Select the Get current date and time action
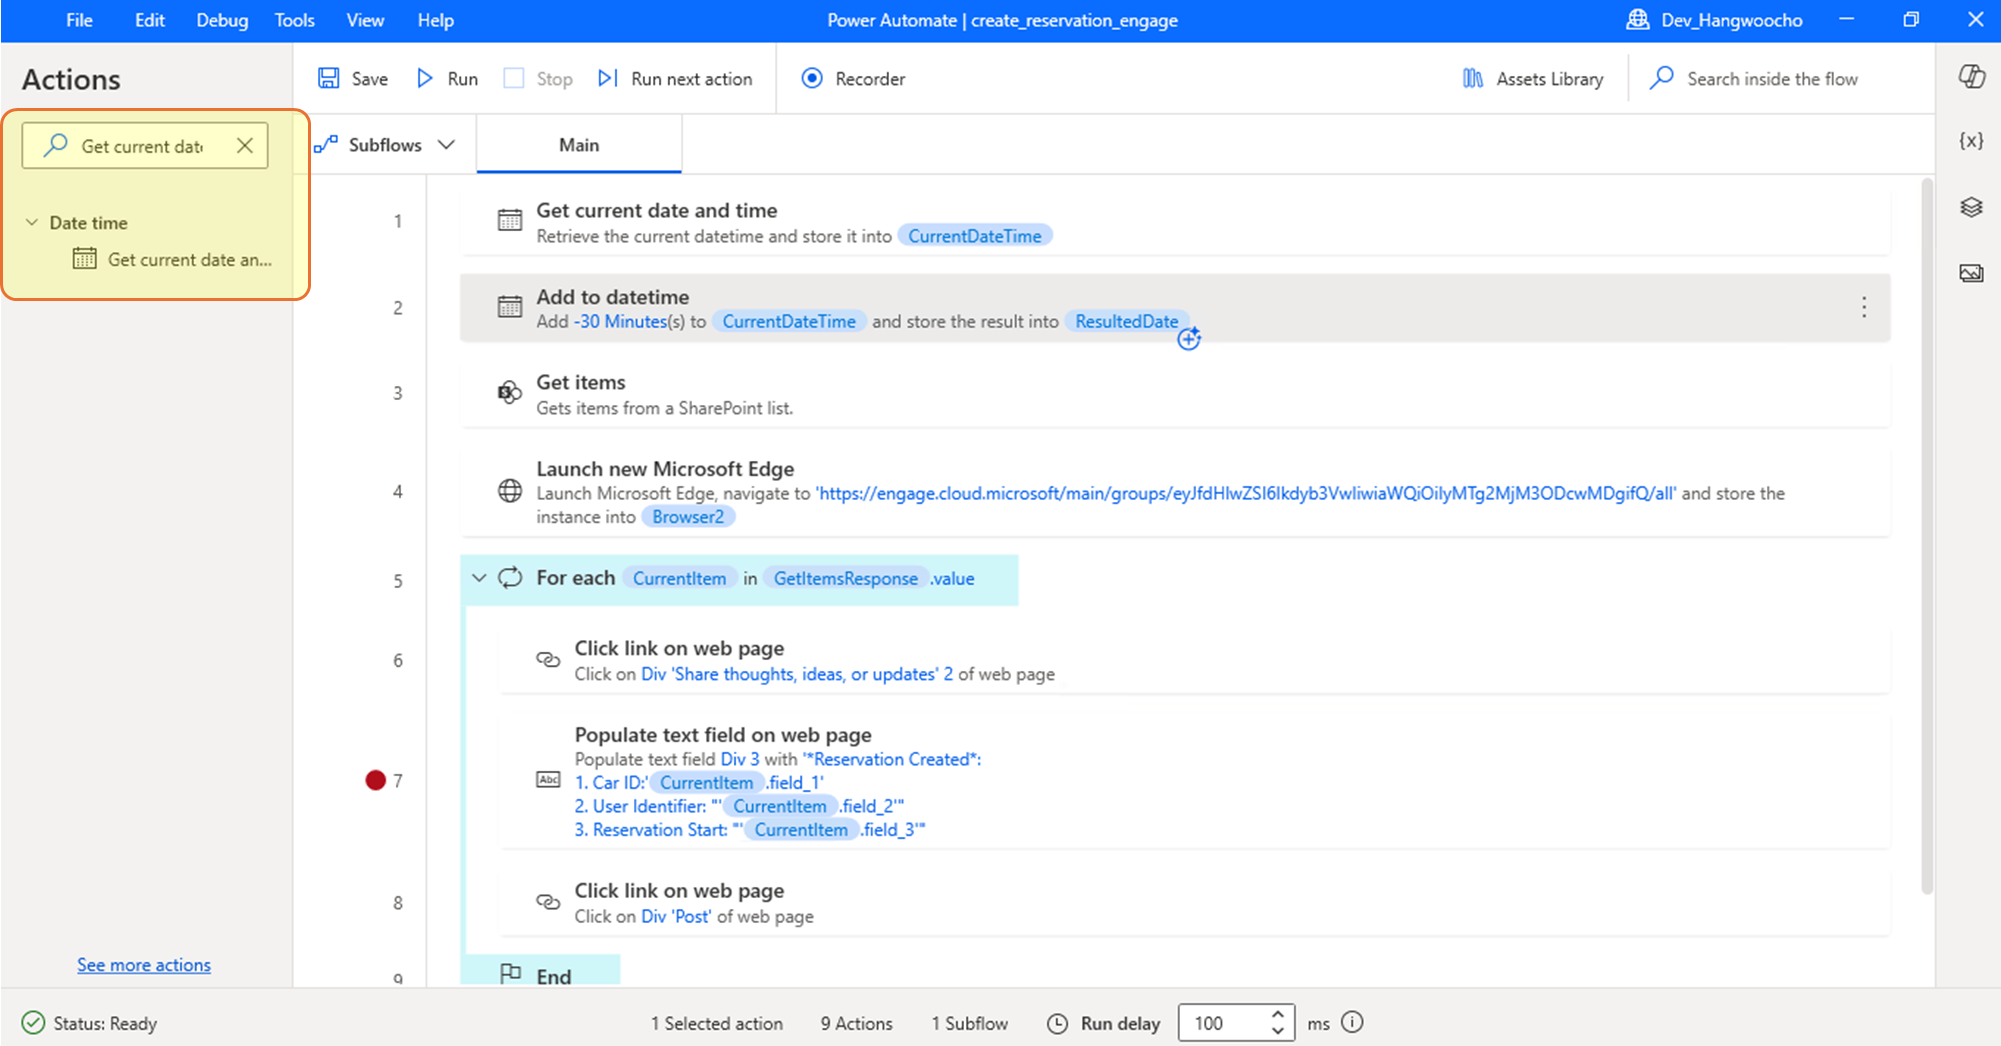 pyautogui.click(x=1175, y=222)
